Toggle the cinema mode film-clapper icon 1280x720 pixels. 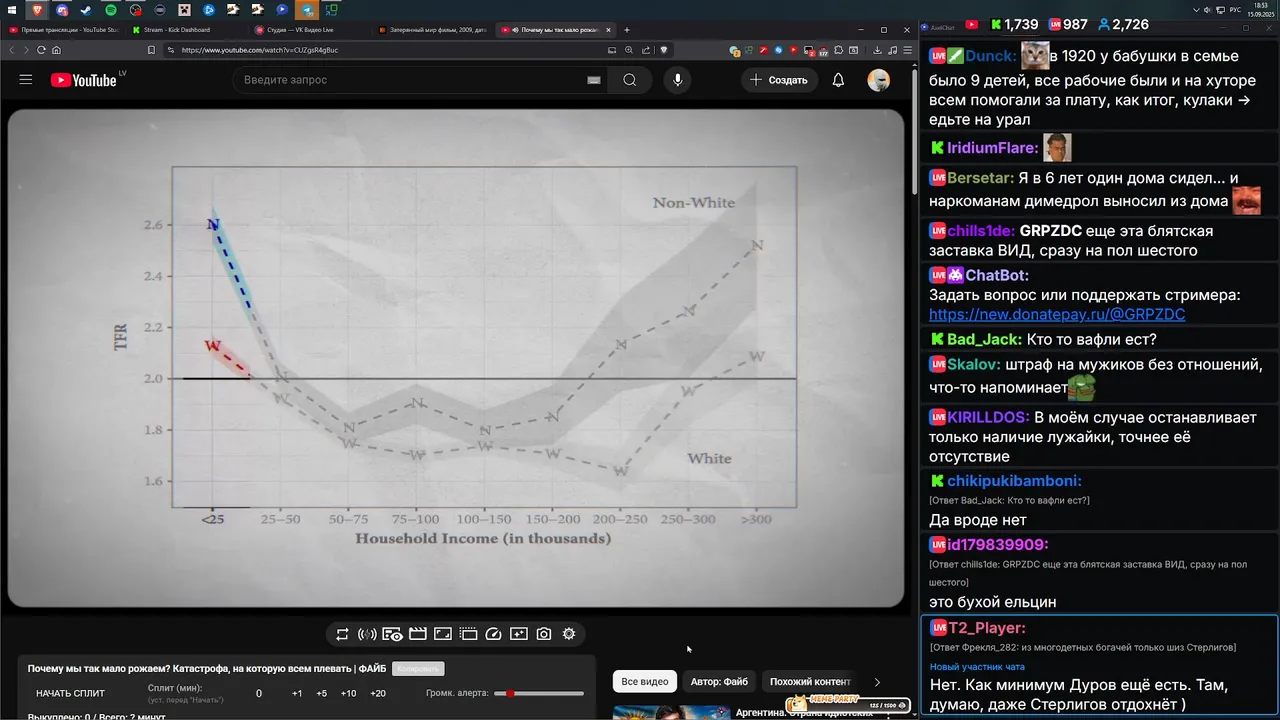418,634
